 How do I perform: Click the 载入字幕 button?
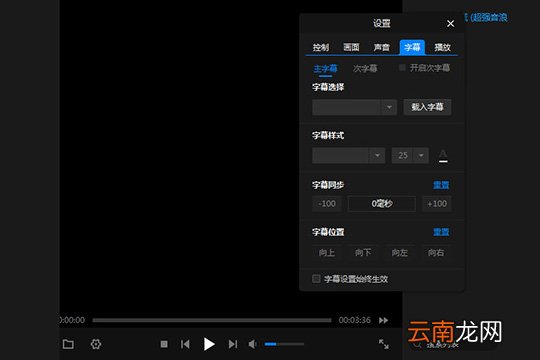[x=427, y=107]
